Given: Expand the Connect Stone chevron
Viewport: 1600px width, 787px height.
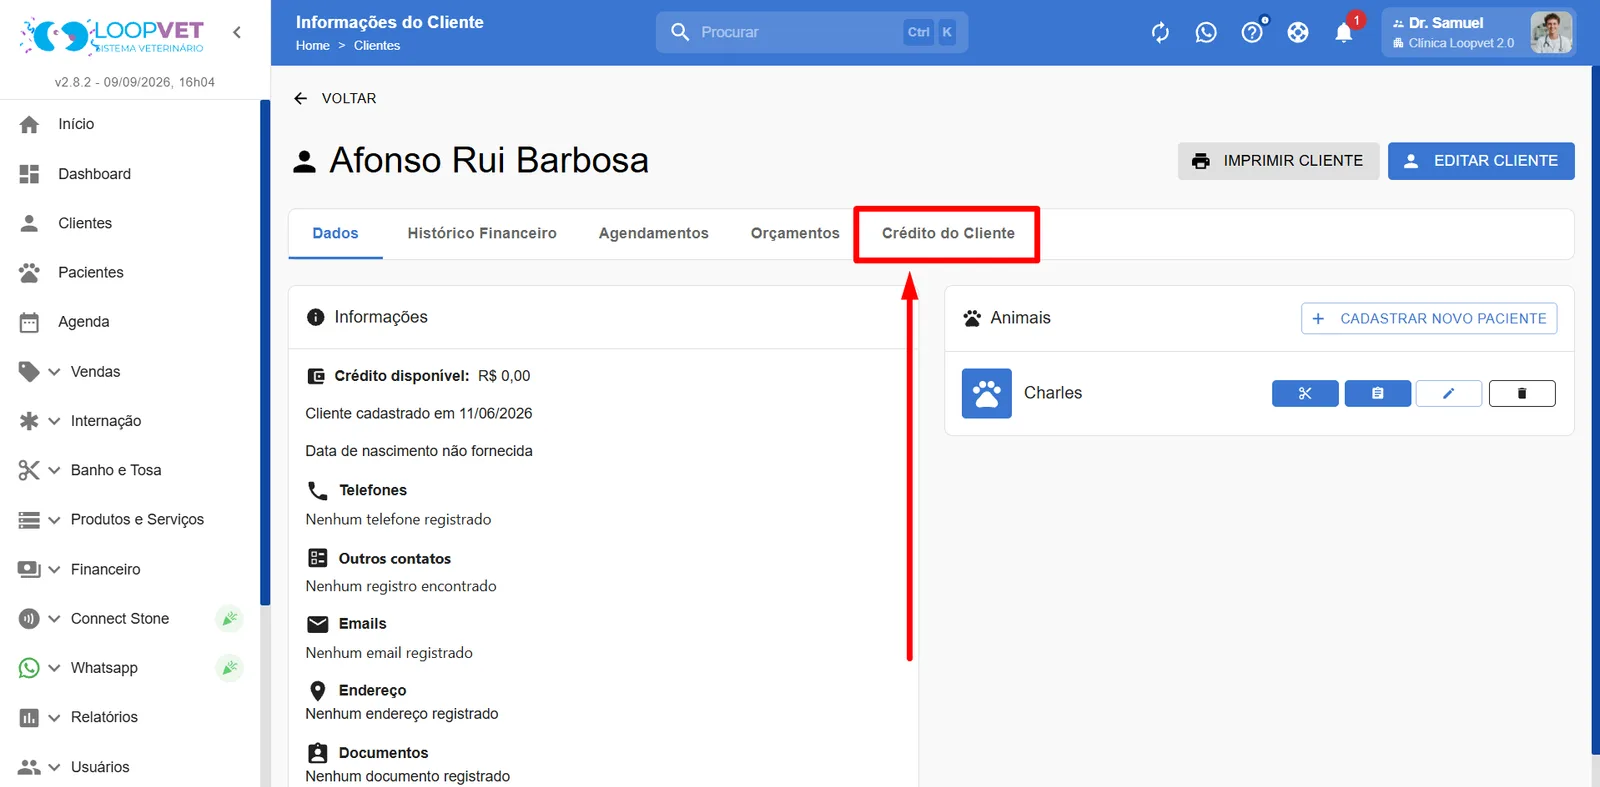Looking at the screenshot, I should 54,619.
